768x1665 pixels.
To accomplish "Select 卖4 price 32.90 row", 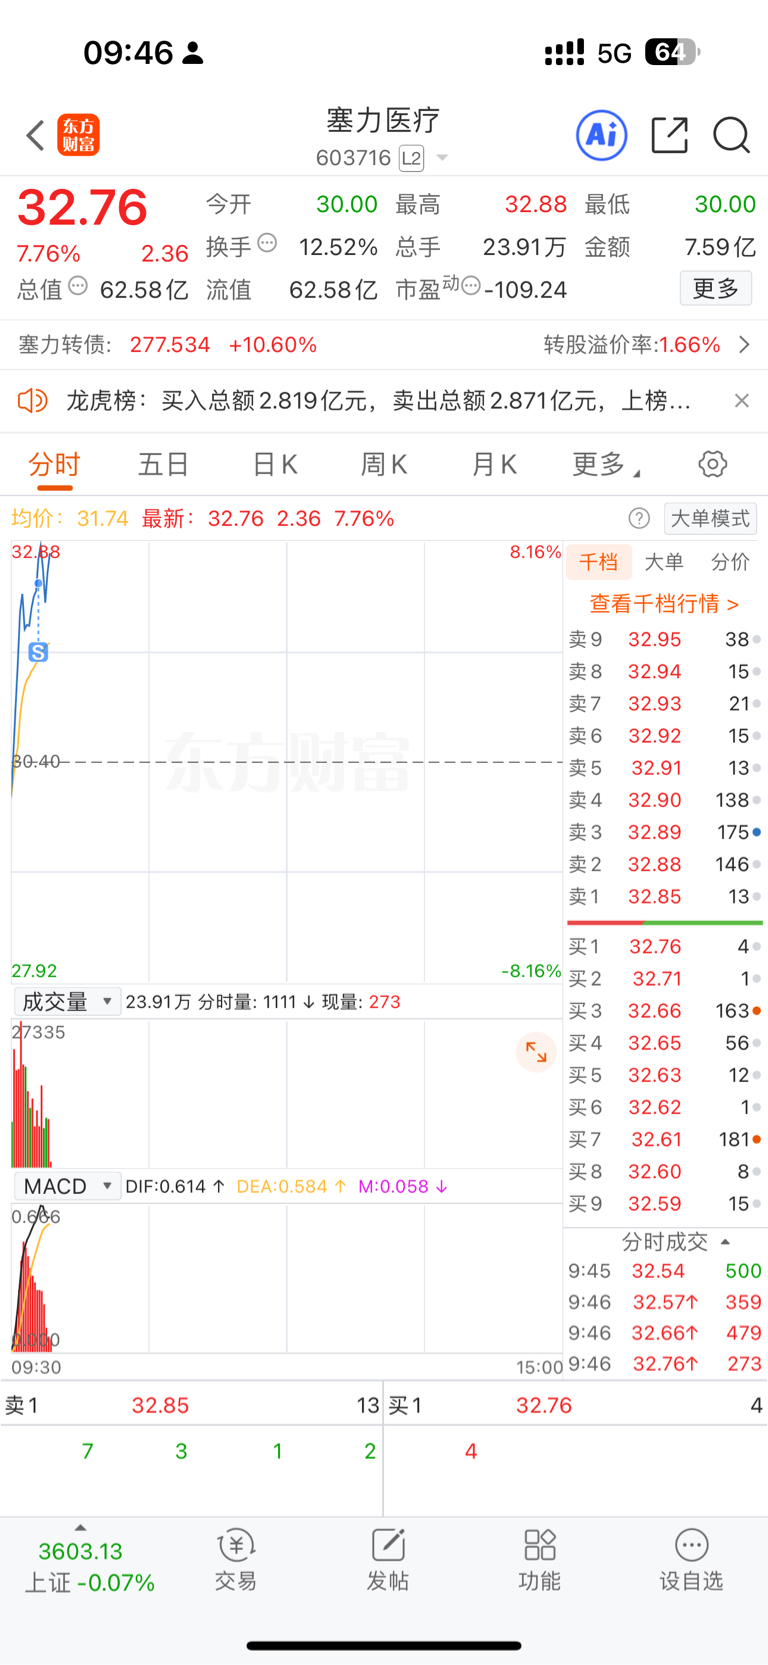I will pyautogui.click(x=664, y=800).
